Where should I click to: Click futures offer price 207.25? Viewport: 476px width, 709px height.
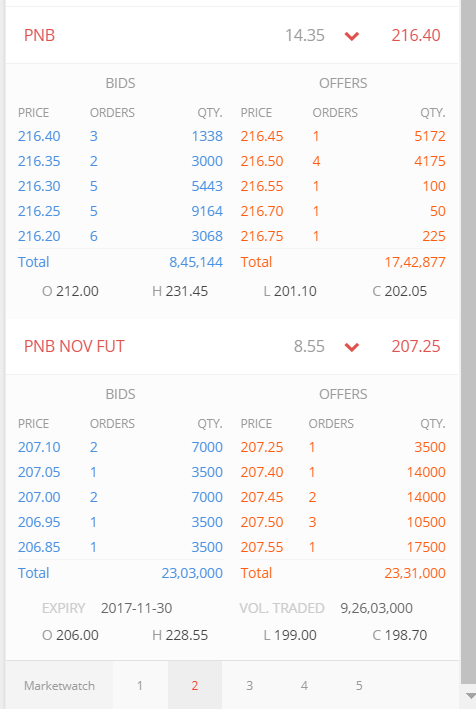coord(262,447)
